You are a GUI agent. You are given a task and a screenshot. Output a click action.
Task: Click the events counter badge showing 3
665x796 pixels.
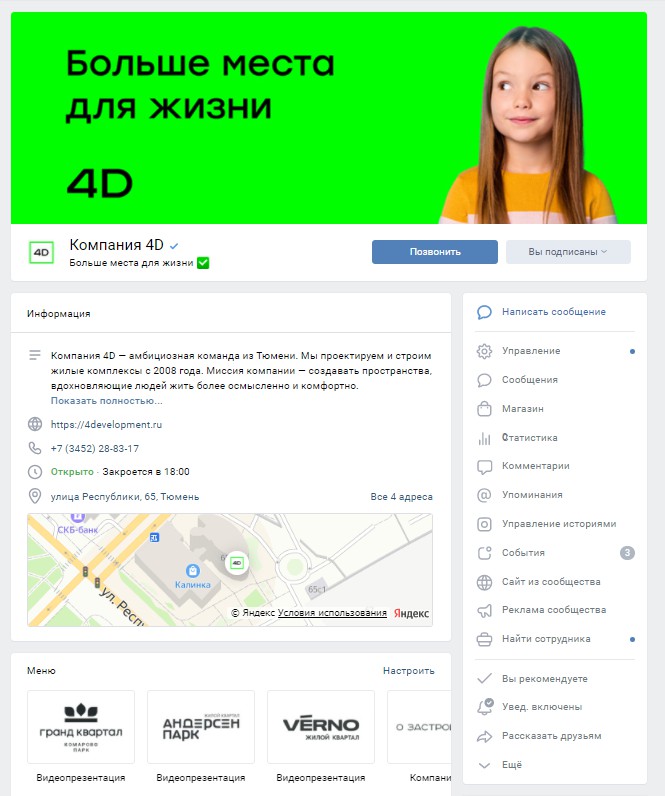(627, 553)
